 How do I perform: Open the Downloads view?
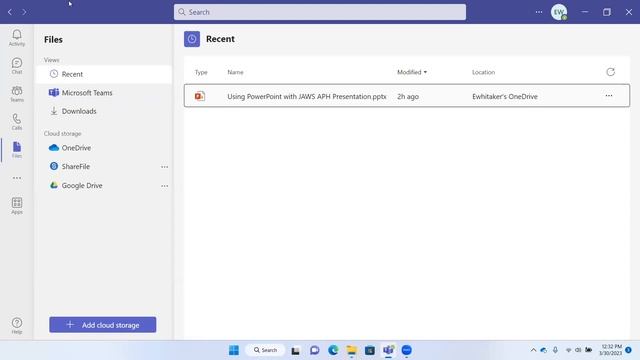coord(104,111)
